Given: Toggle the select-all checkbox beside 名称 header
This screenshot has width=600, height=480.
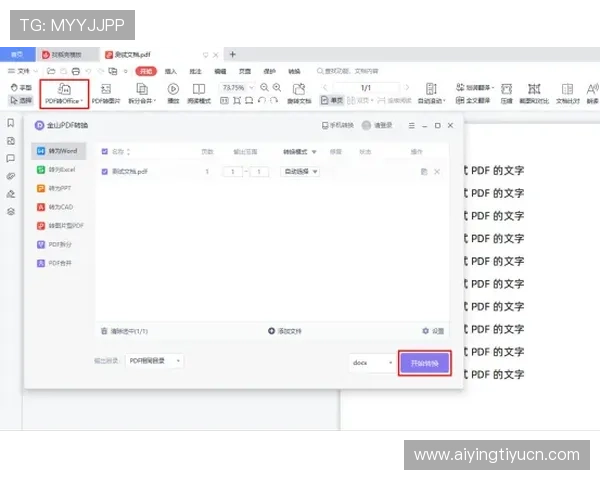Looking at the screenshot, I should click(104, 152).
